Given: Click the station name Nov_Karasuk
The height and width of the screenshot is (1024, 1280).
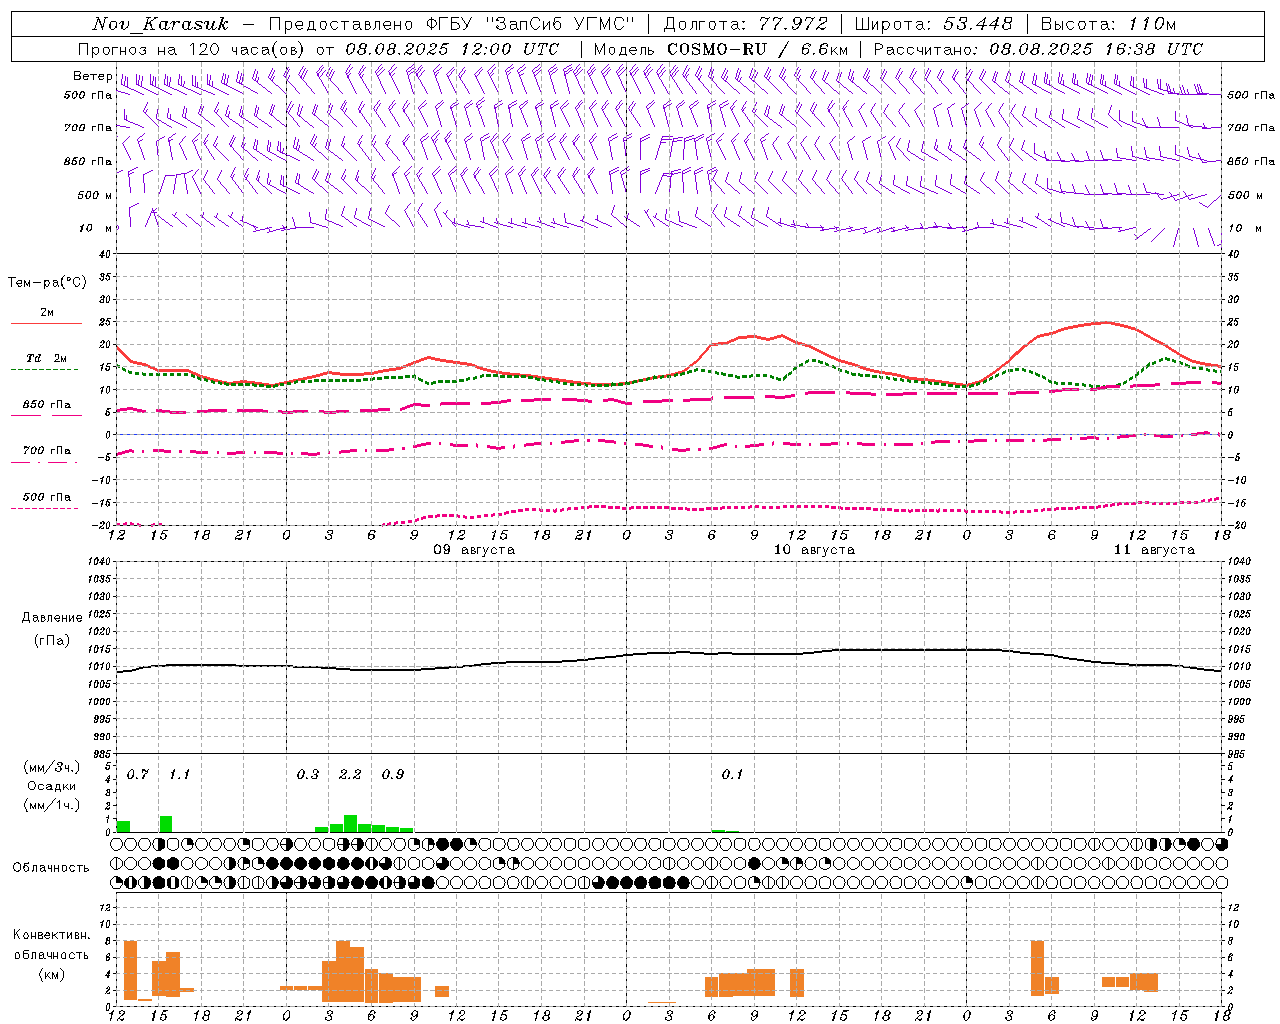Looking at the screenshot, I should point(160,24).
